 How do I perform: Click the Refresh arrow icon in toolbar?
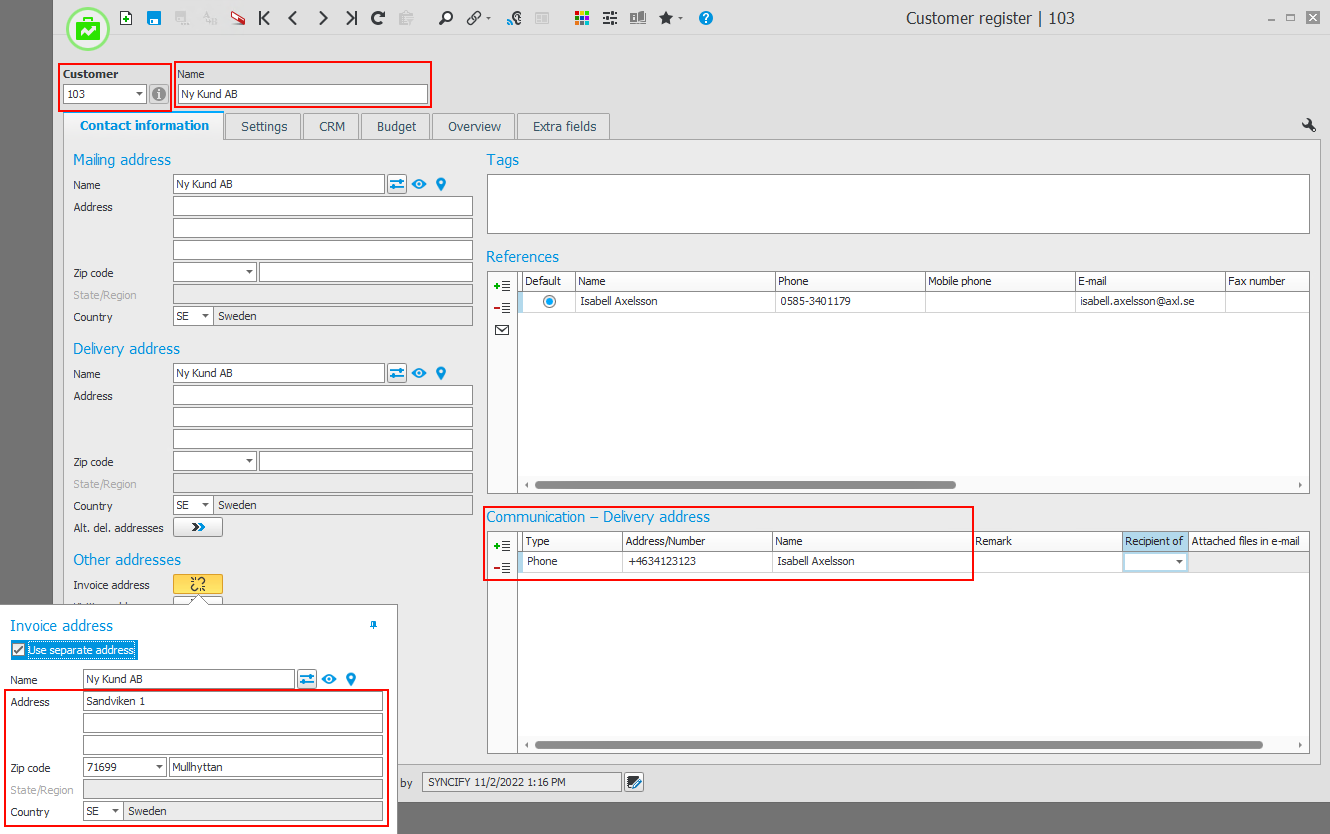(378, 18)
